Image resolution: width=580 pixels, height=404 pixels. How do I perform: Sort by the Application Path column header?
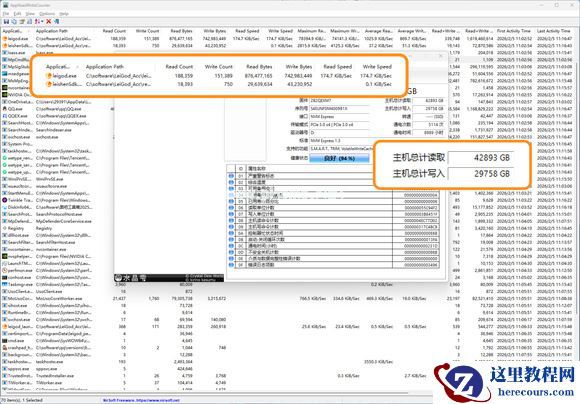click(52, 31)
